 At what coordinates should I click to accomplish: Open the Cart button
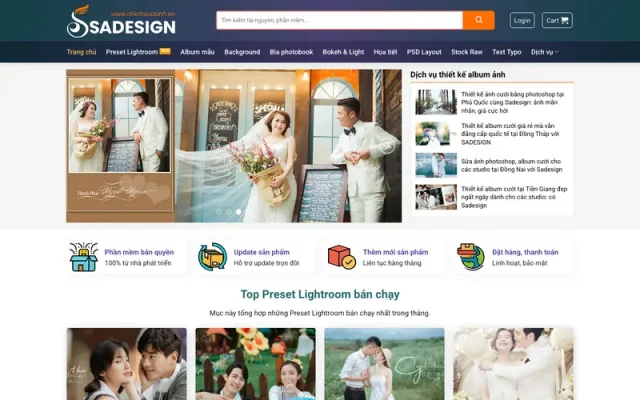click(557, 20)
